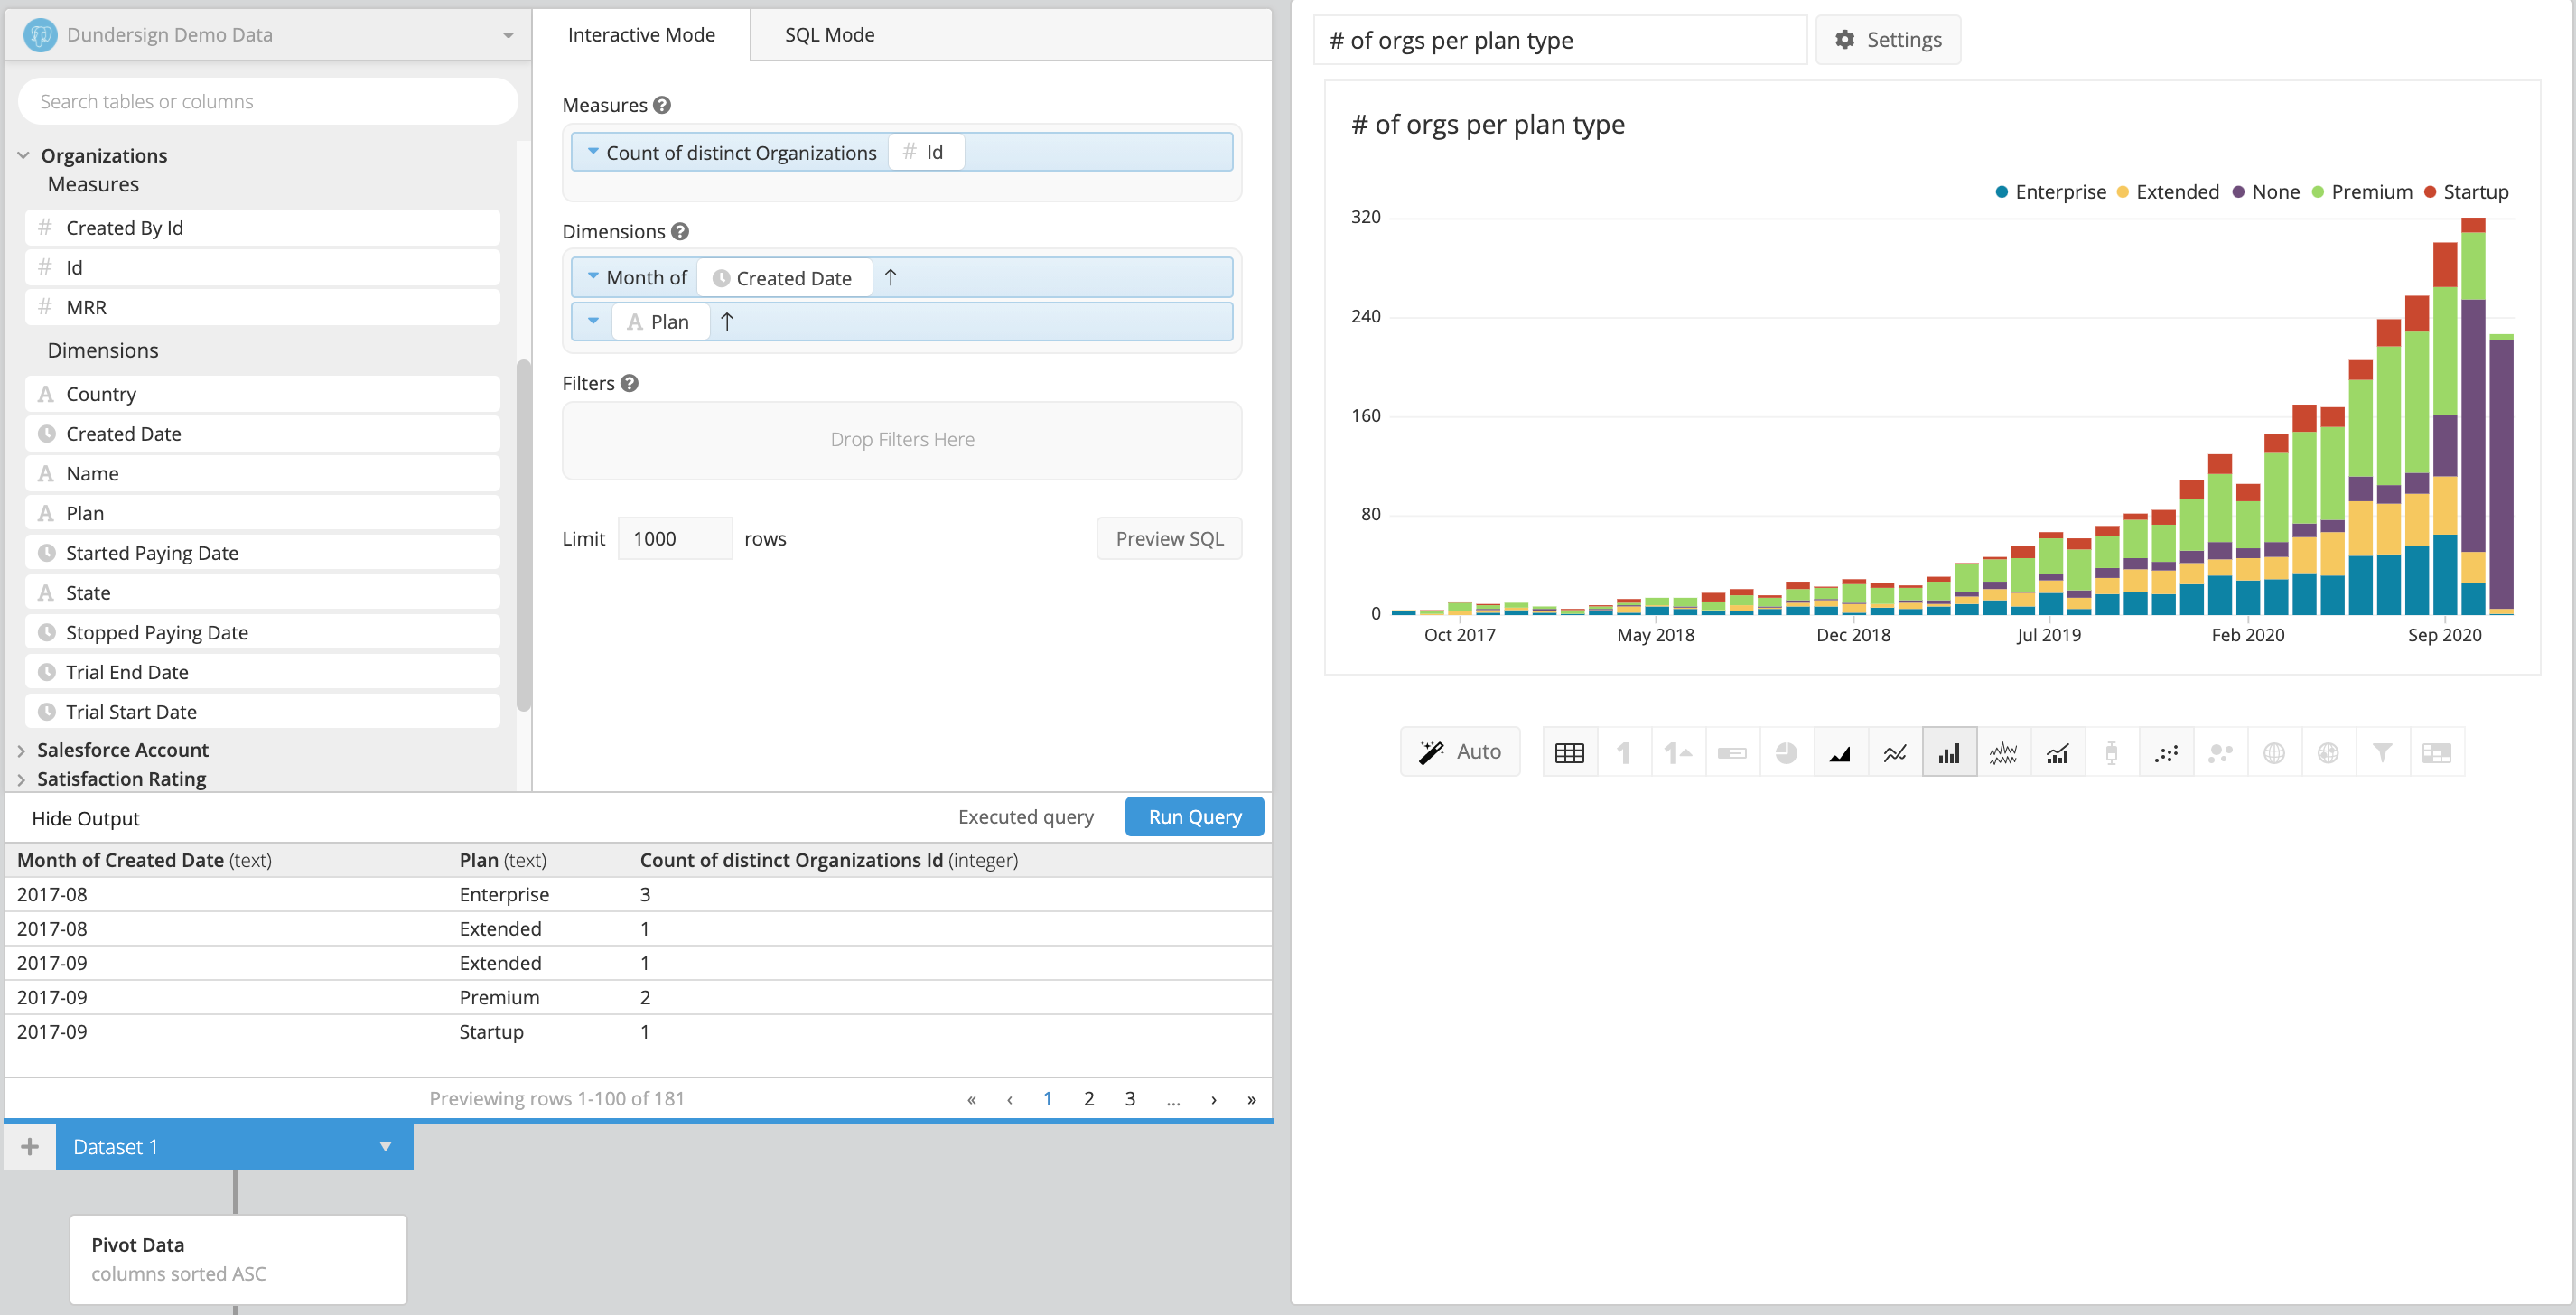Select the filter icon in chart toolbar
Screen dimensions: 2576x1315
pos(2383,751)
